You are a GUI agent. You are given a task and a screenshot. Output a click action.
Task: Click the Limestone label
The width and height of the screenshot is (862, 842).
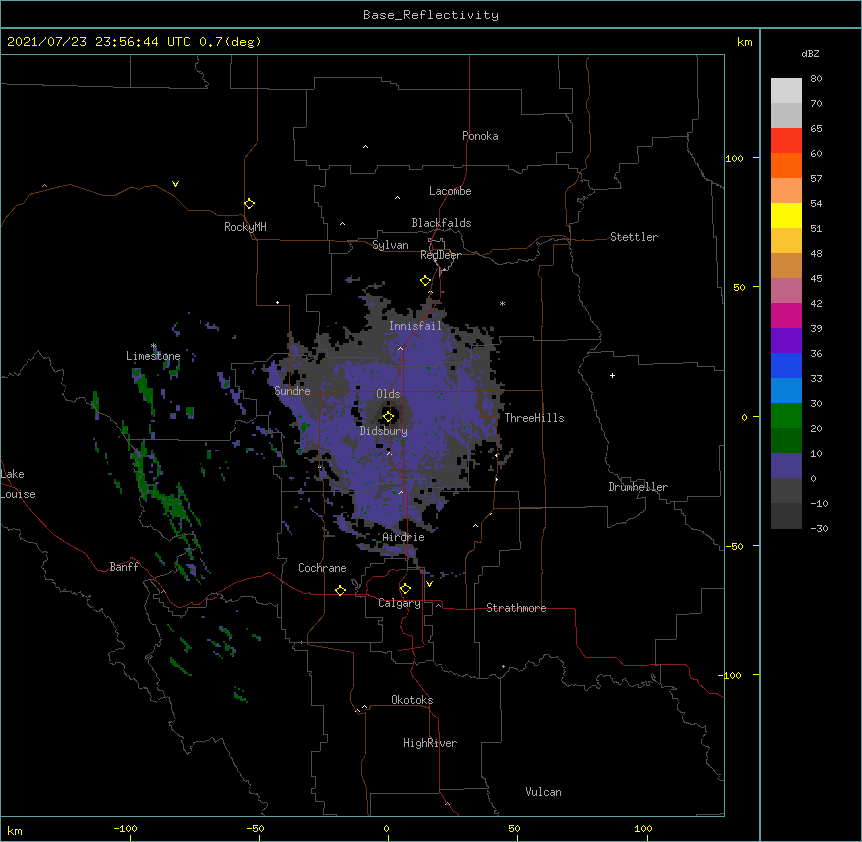(153, 356)
